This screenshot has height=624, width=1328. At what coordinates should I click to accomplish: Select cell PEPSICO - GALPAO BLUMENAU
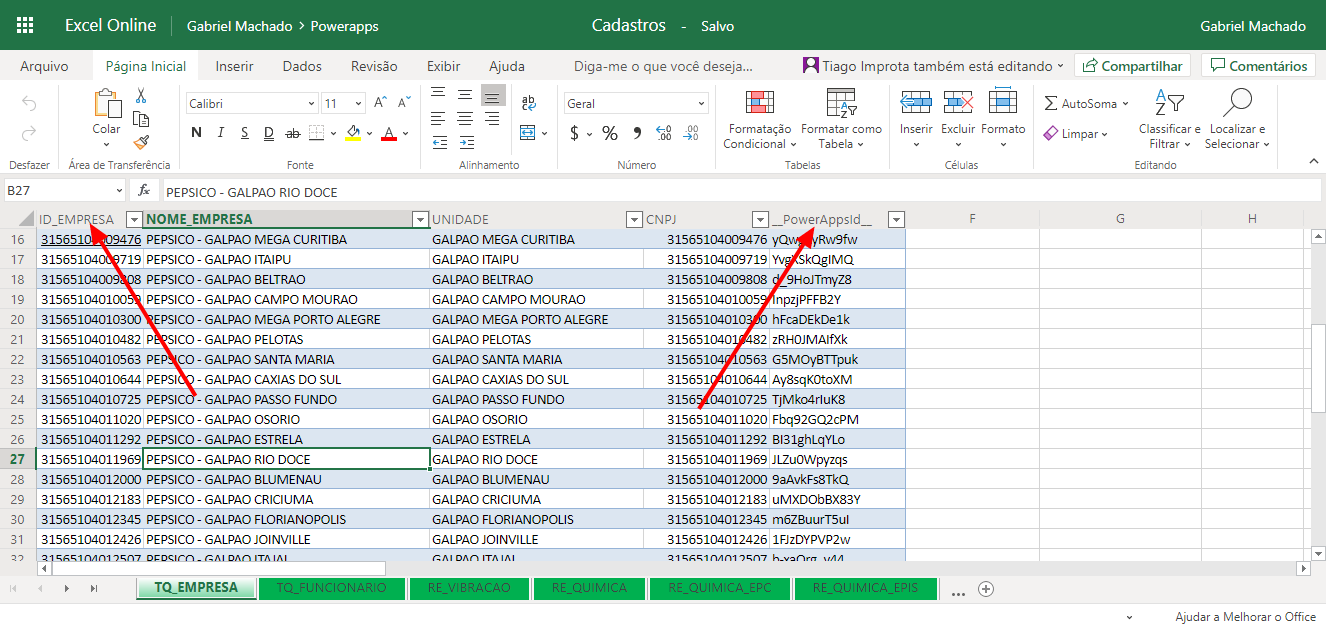coord(287,479)
